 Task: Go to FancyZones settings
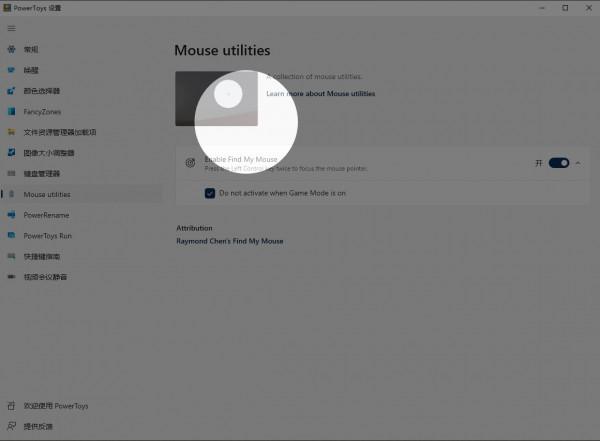pos(43,111)
